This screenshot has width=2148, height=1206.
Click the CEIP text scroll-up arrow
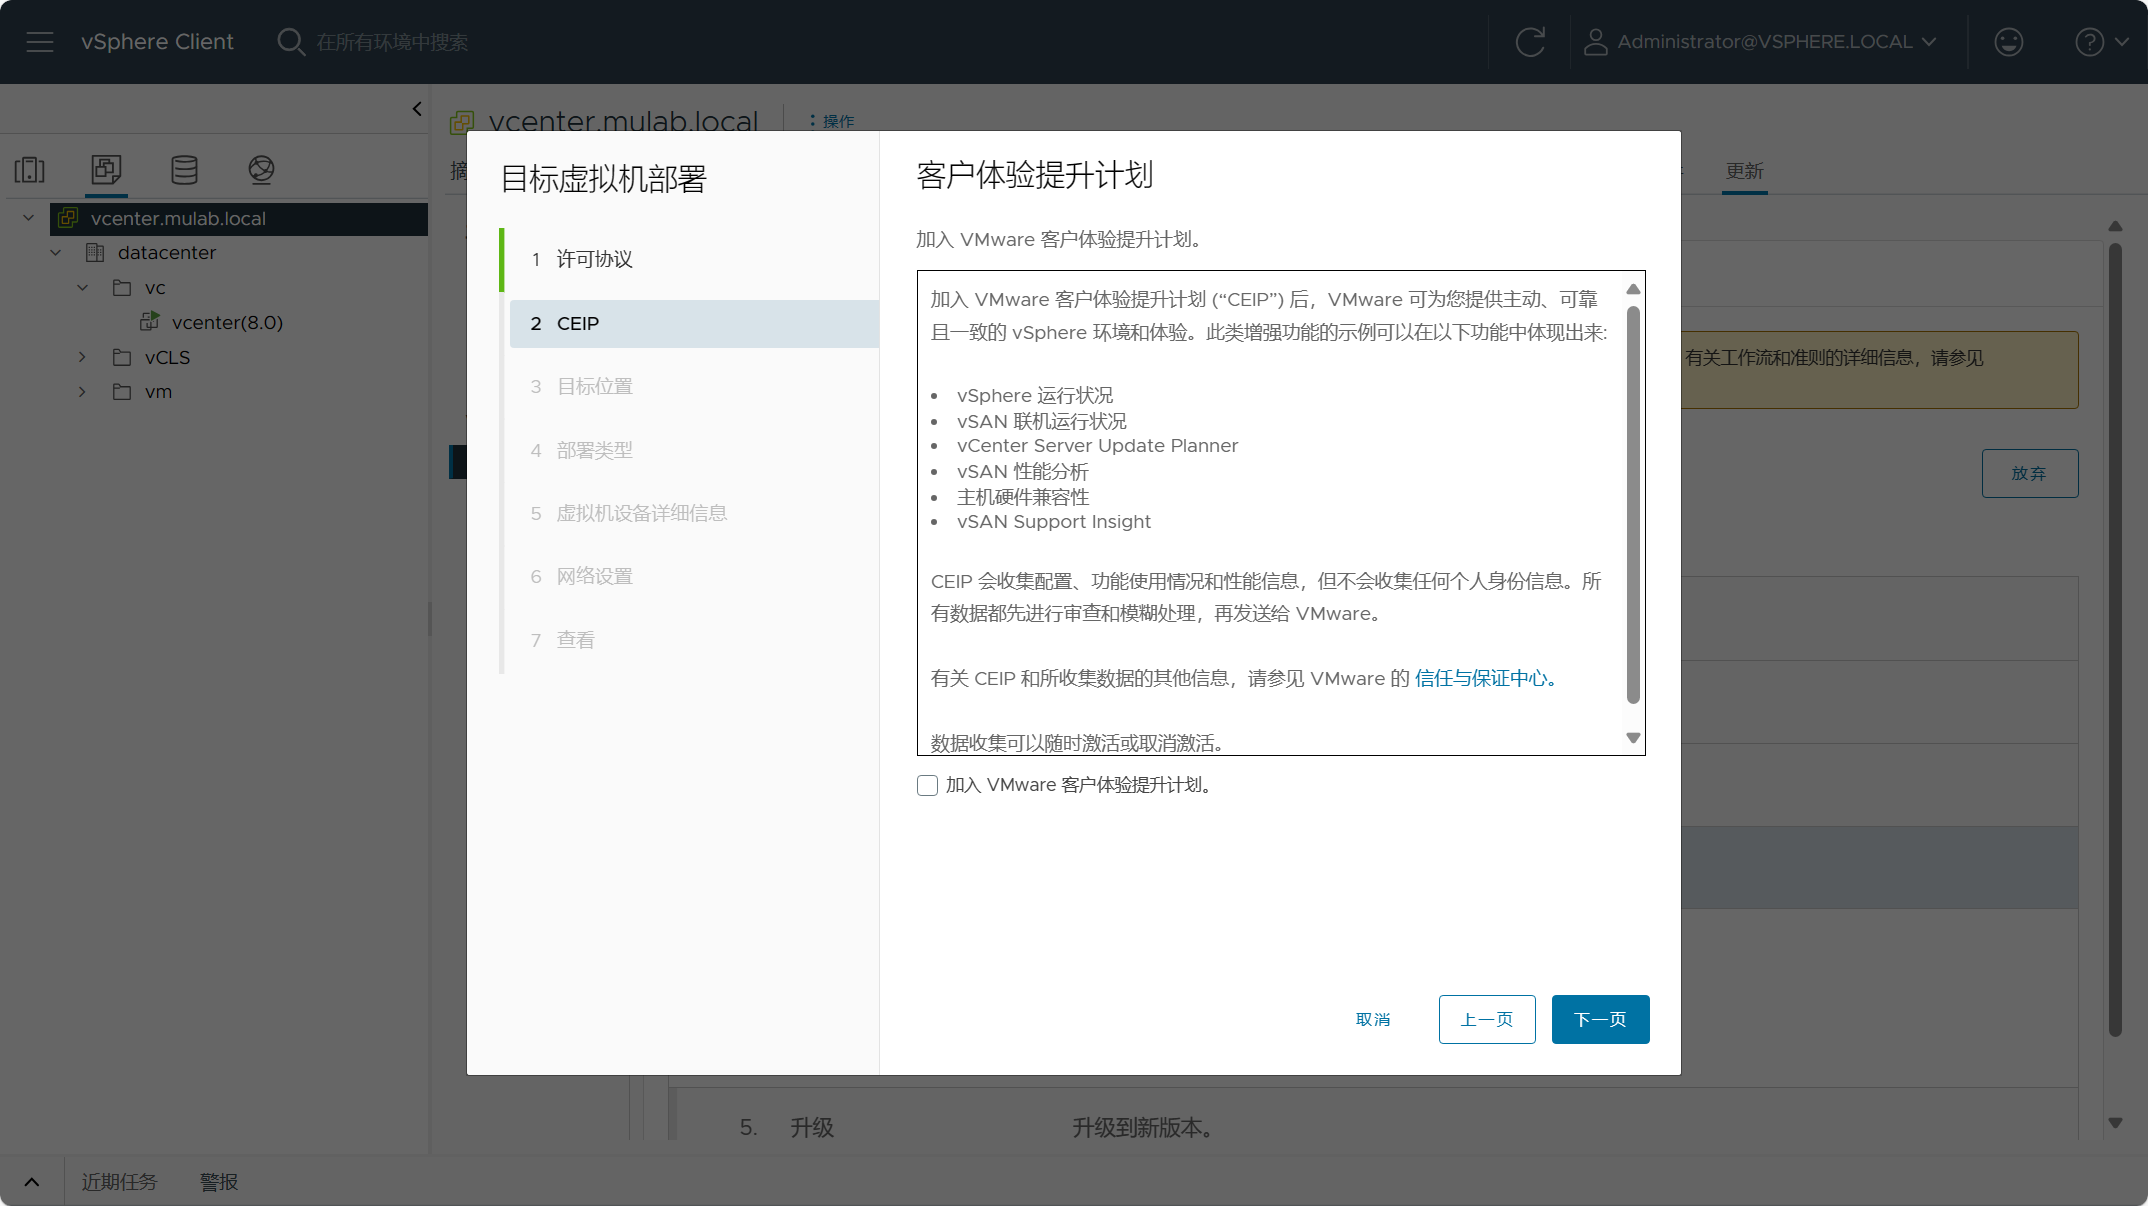tap(1633, 289)
